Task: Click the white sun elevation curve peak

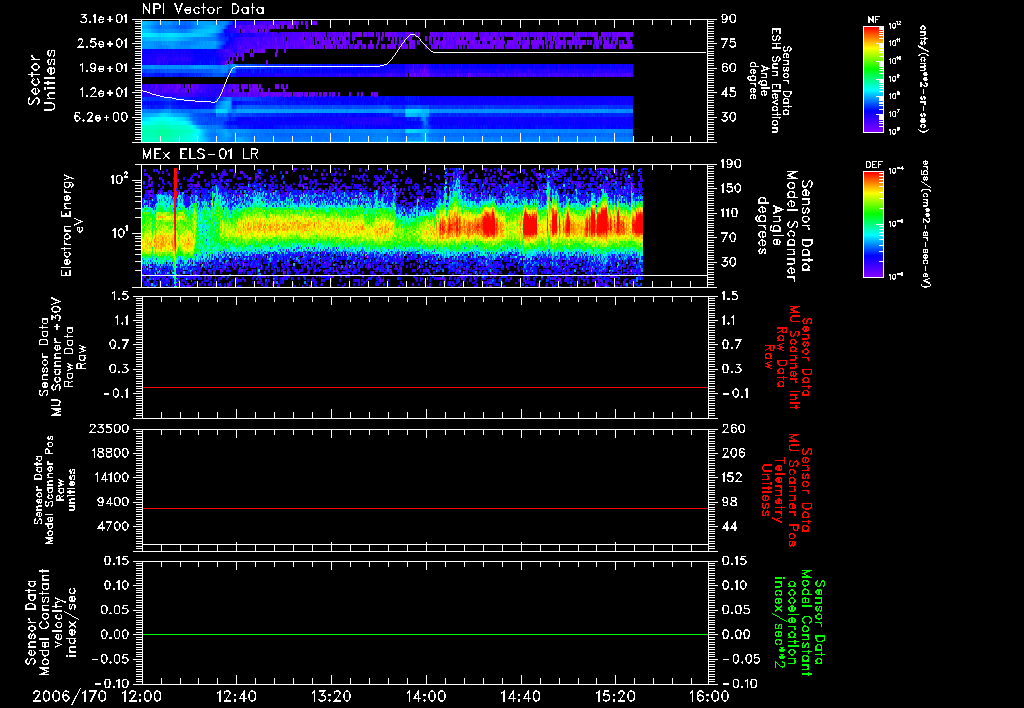Action: [412, 35]
